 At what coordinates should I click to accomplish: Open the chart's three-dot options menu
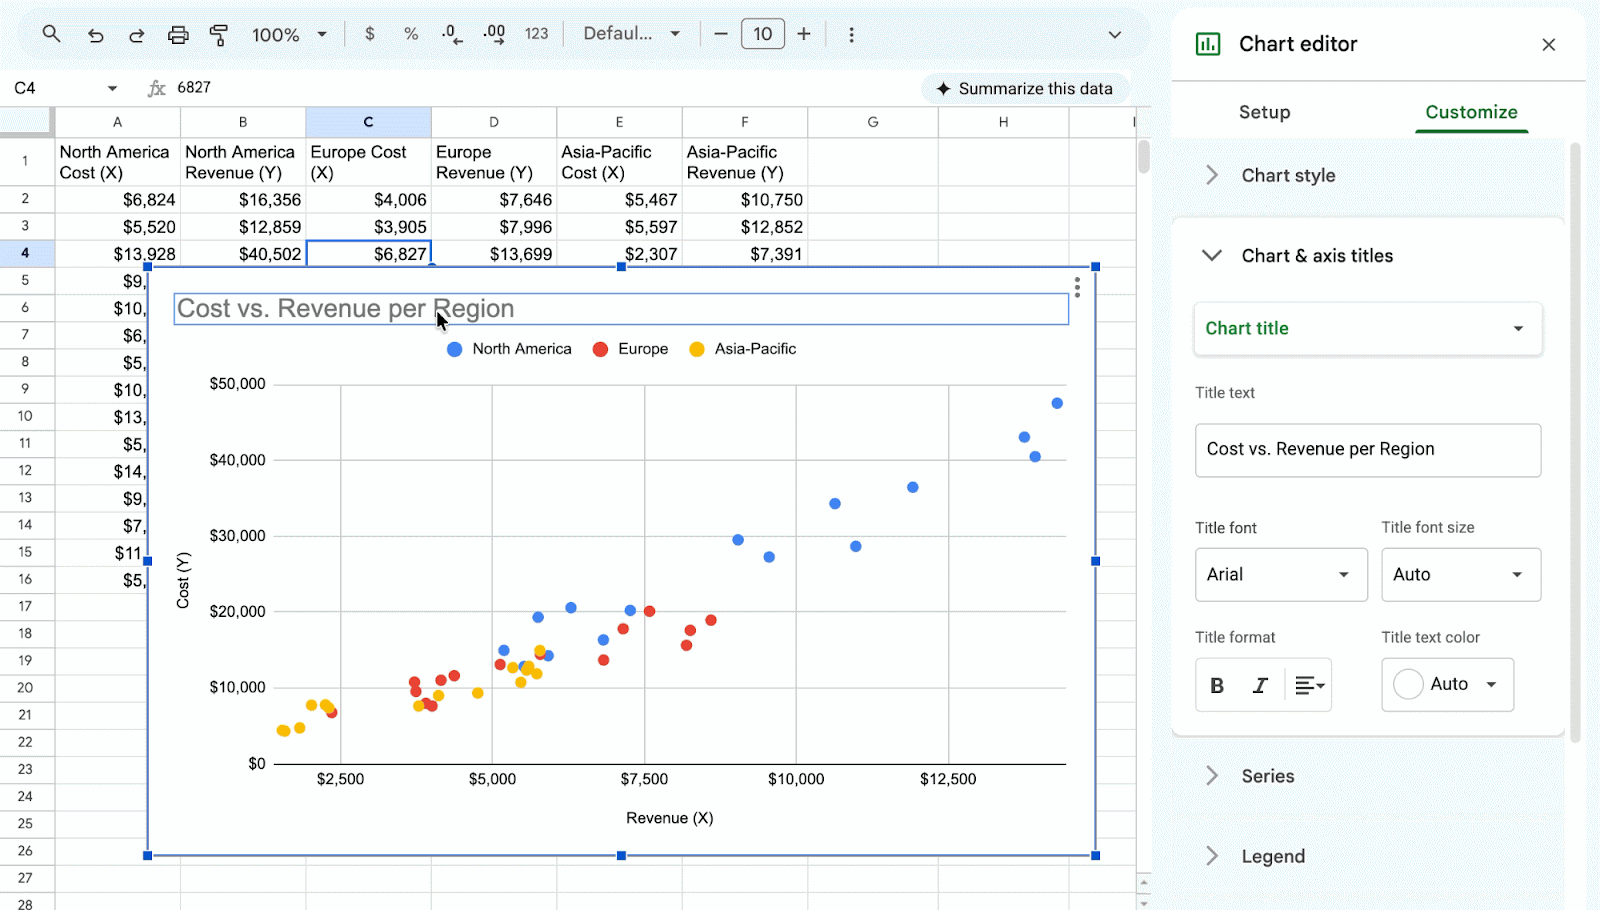point(1077,288)
